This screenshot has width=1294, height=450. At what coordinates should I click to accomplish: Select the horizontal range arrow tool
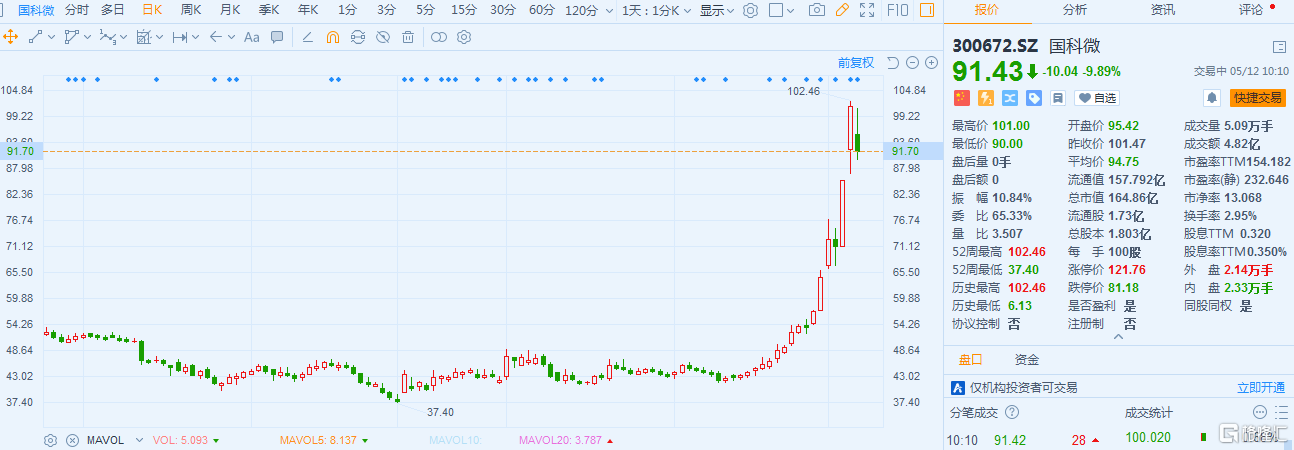180,37
